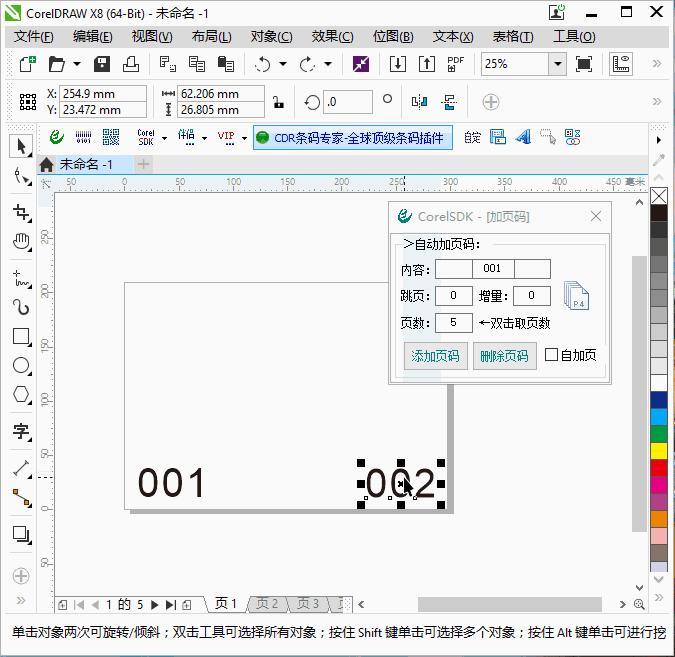675x657 pixels.
Task: Switch to the 页 2 tab
Action: tap(267, 604)
